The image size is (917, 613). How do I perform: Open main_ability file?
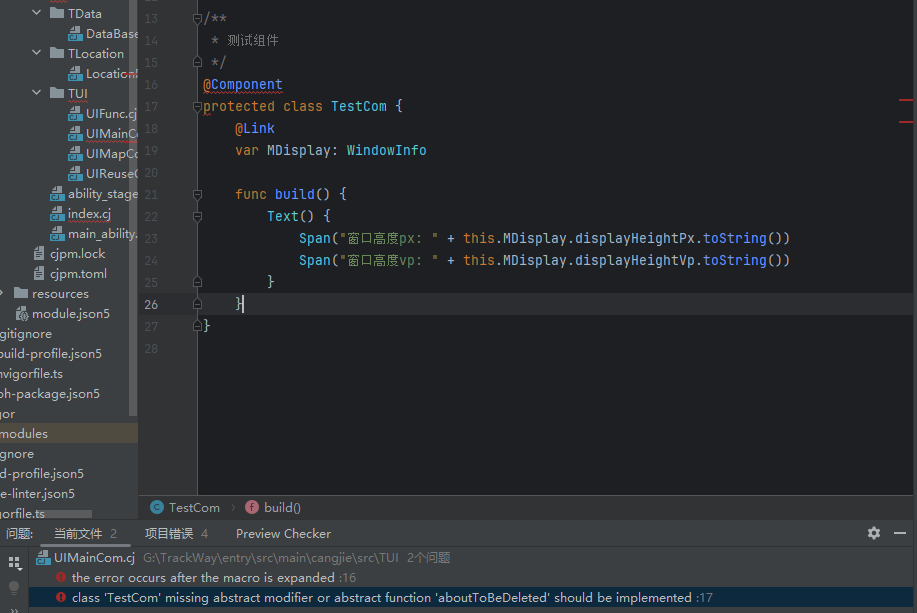[103, 233]
